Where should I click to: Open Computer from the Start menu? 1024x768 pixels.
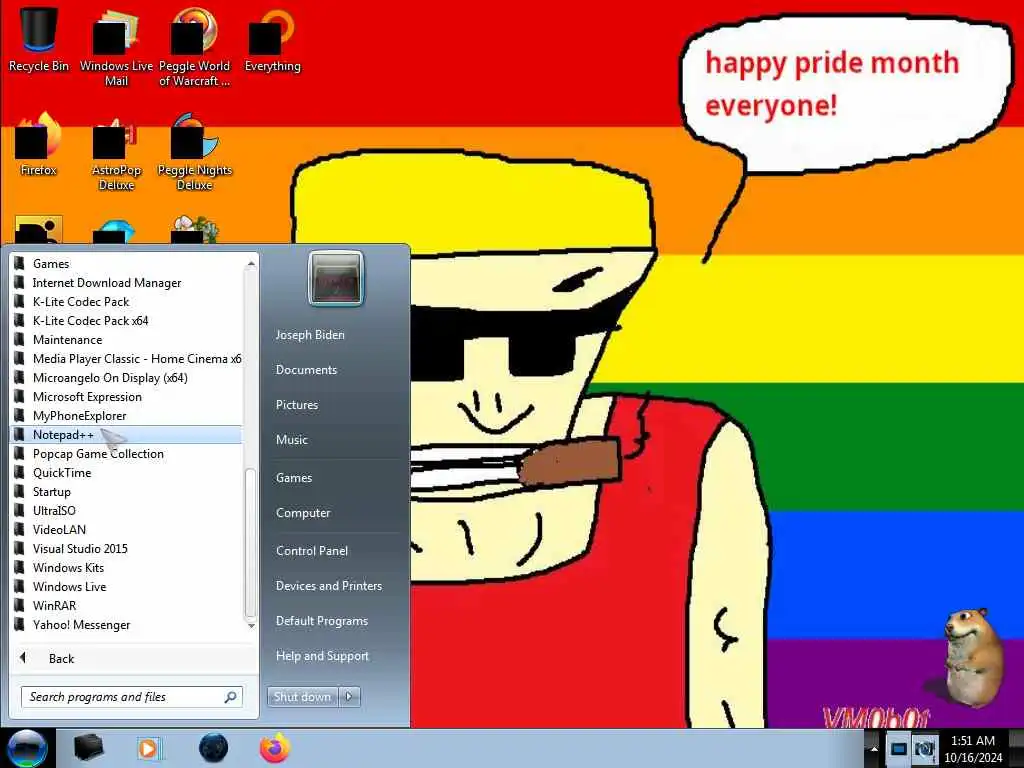click(x=303, y=513)
